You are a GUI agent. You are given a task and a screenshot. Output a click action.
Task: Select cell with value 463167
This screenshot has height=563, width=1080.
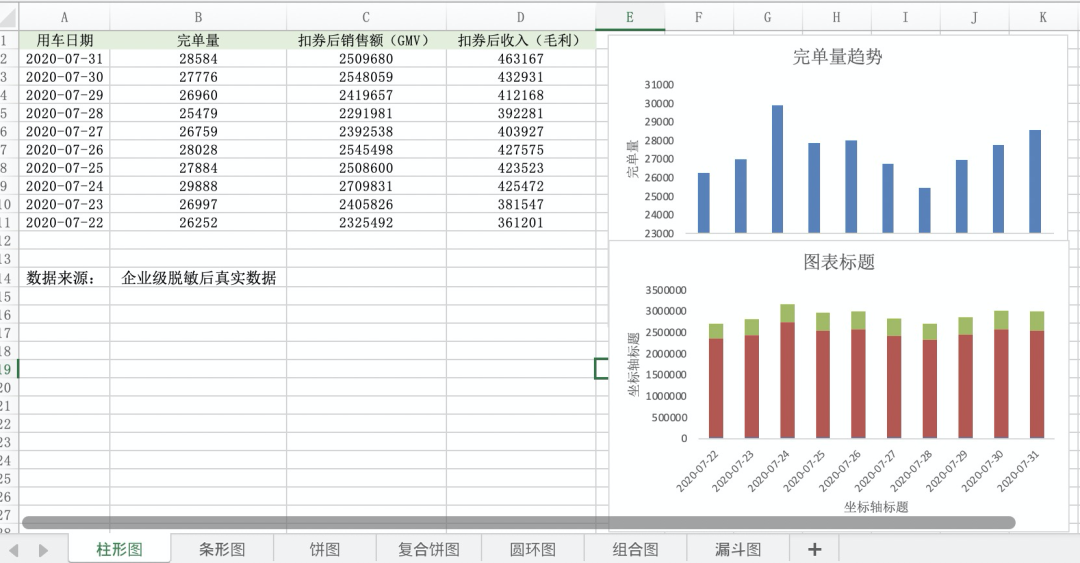521,59
